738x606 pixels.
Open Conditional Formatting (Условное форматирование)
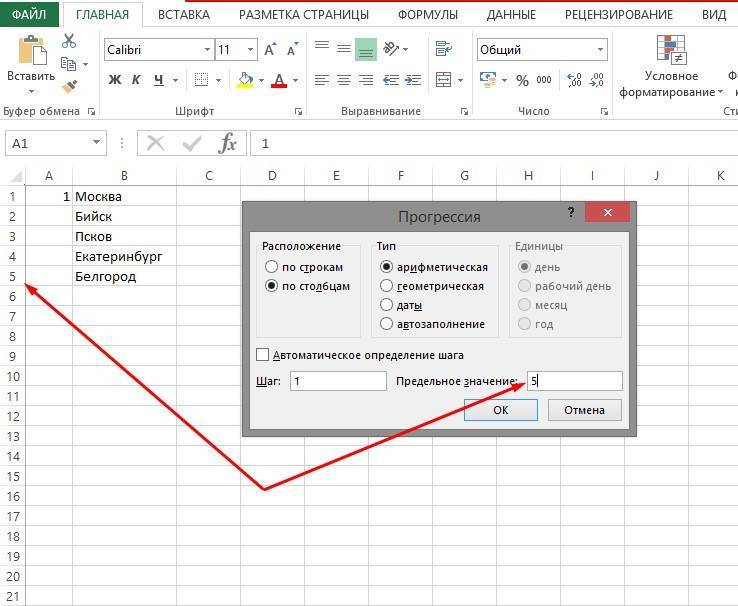[671, 66]
